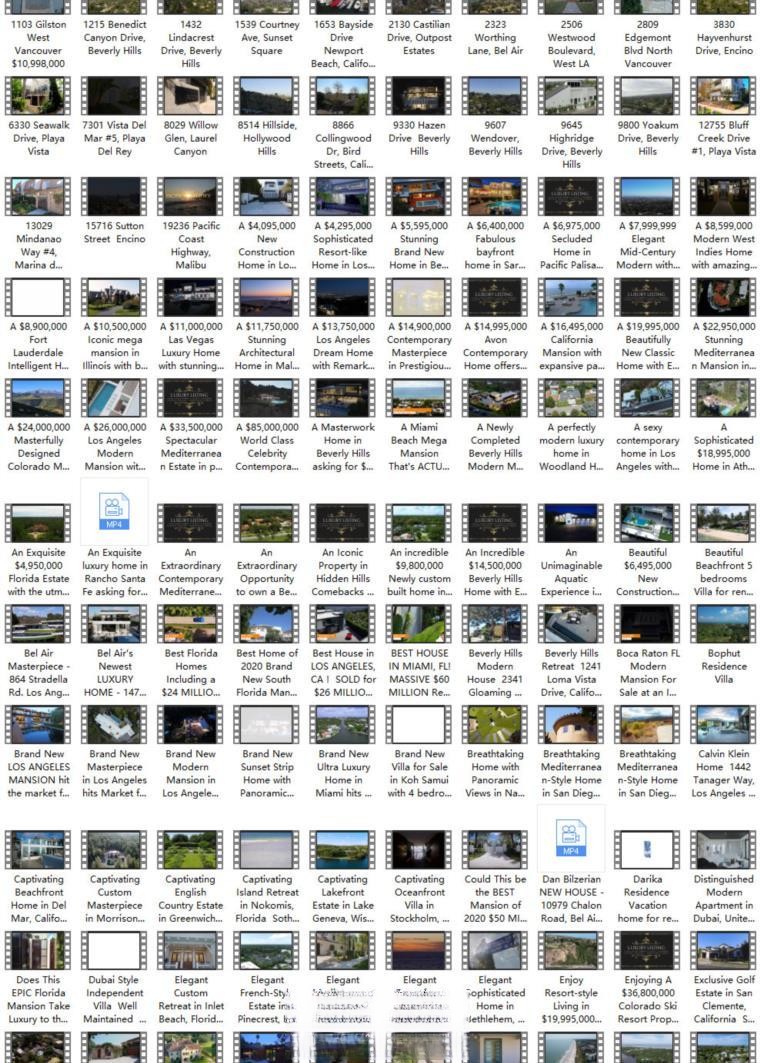Choose the Boca Raton FL Modern Mansion video
The image size is (760, 1063).
tap(647, 624)
